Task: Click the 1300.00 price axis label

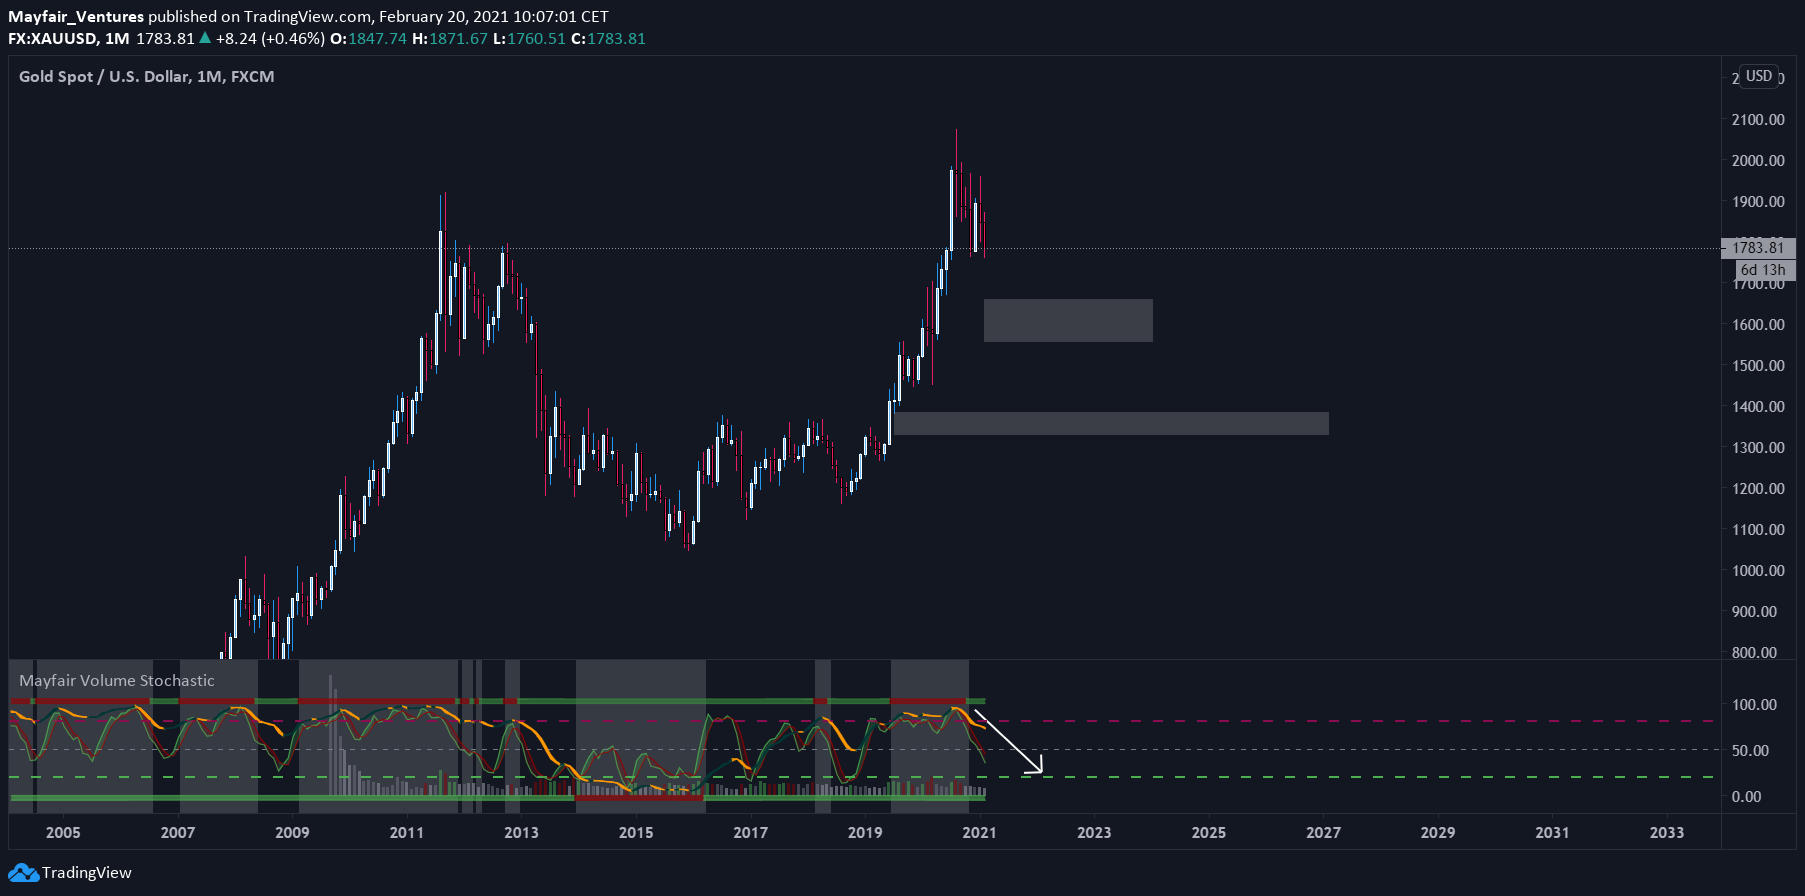Action: (x=1758, y=448)
